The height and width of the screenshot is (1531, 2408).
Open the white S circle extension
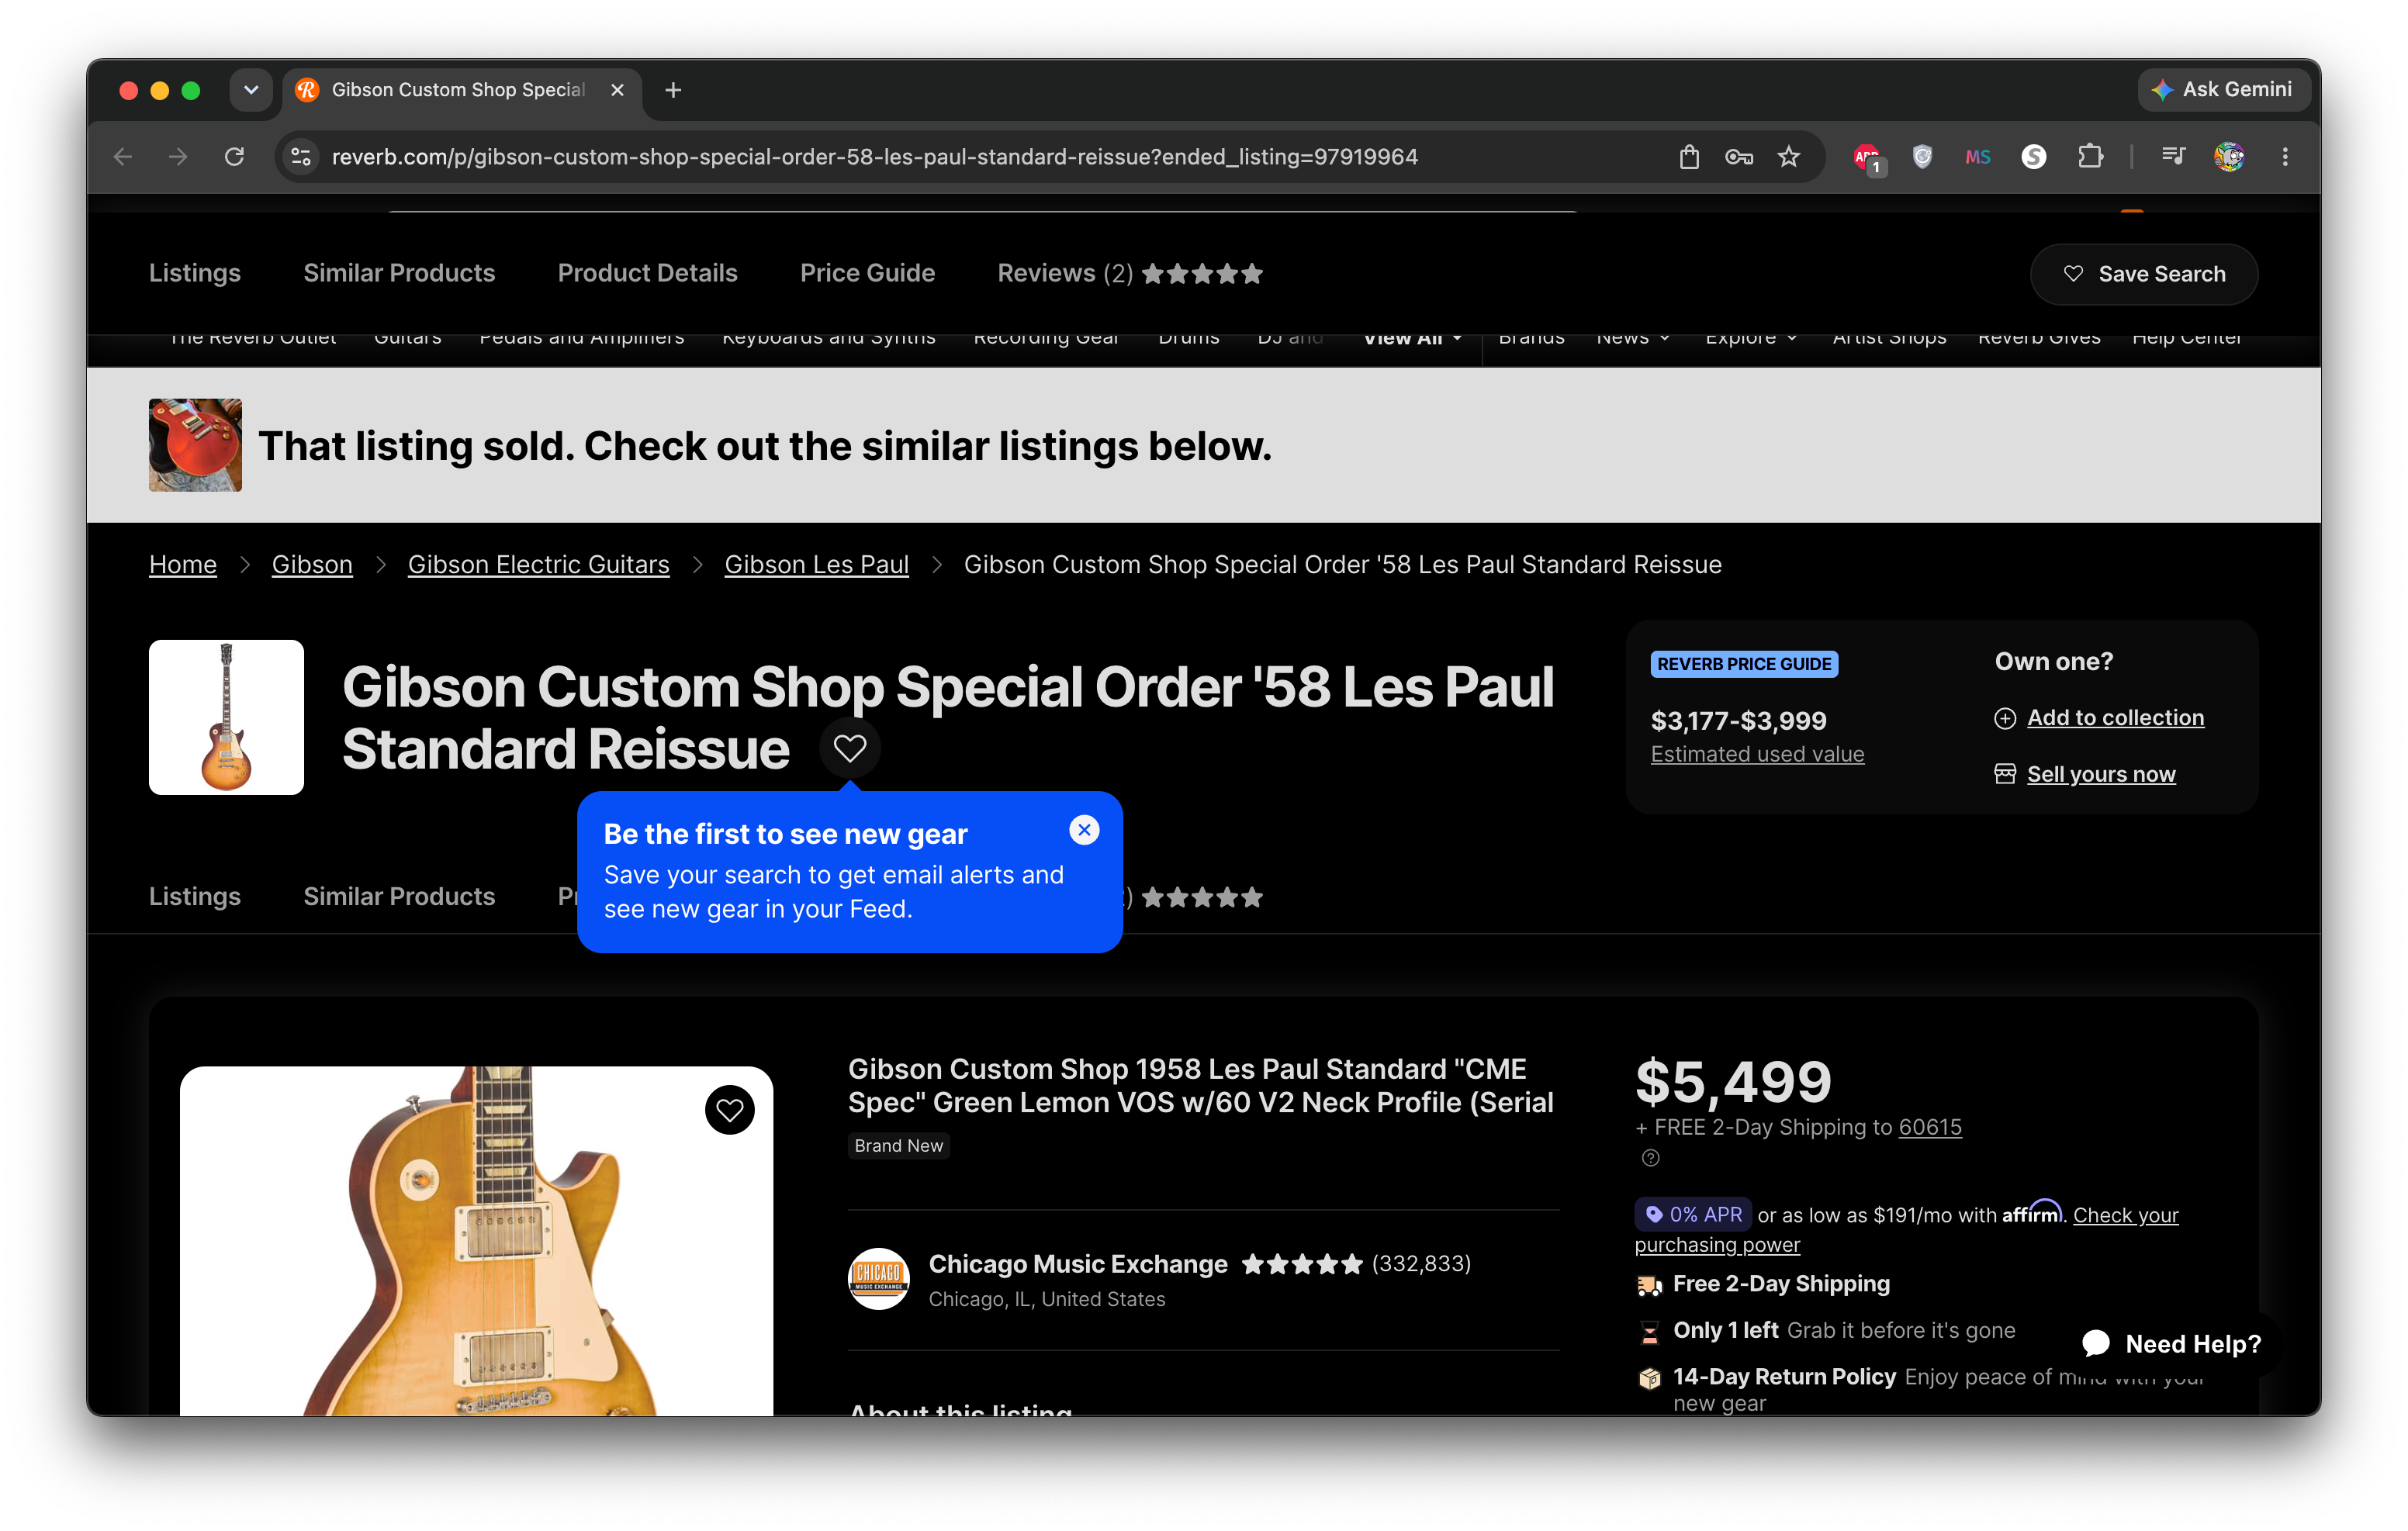(x=2033, y=157)
